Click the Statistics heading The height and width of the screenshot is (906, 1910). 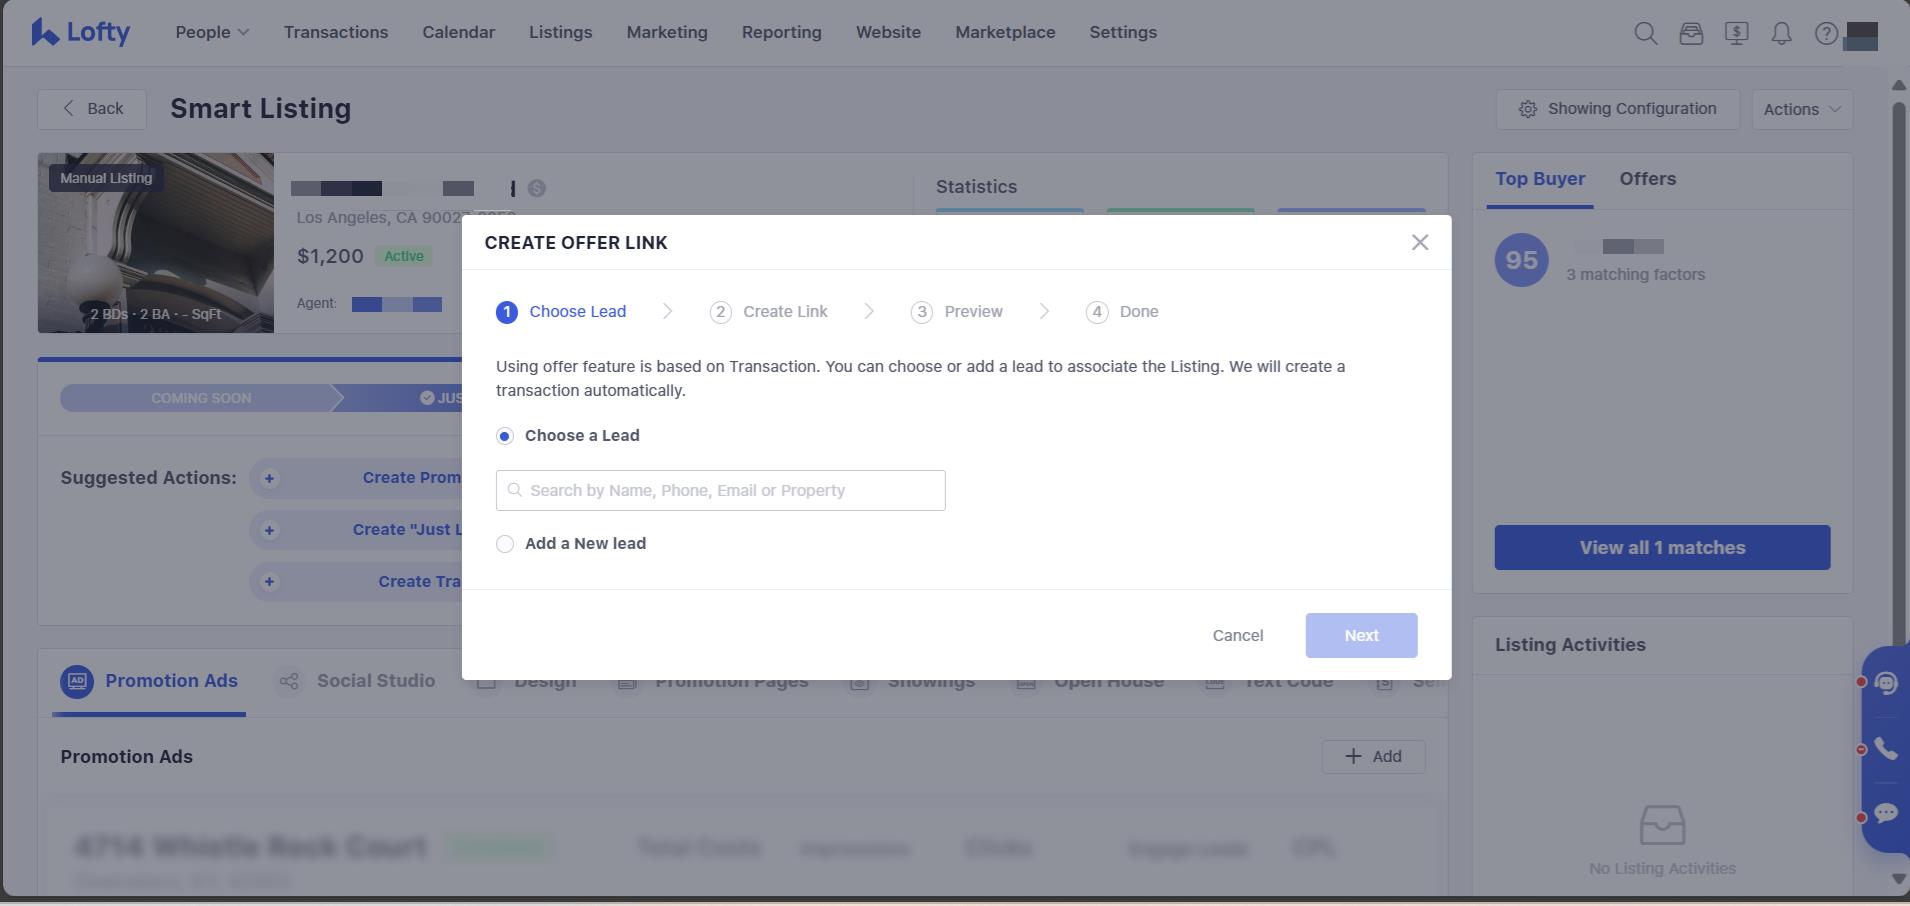(x=976, y=187)
